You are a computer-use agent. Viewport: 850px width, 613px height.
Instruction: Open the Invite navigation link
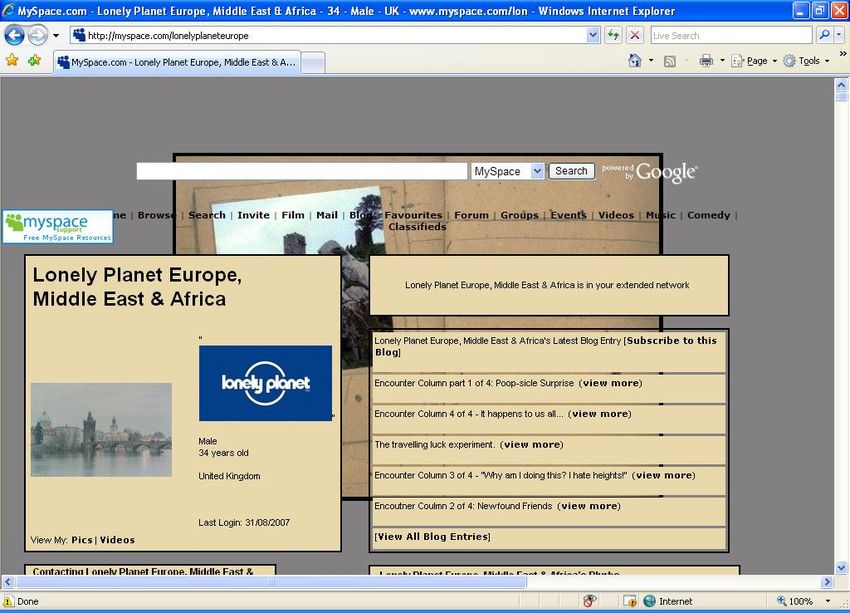point(253,215)
